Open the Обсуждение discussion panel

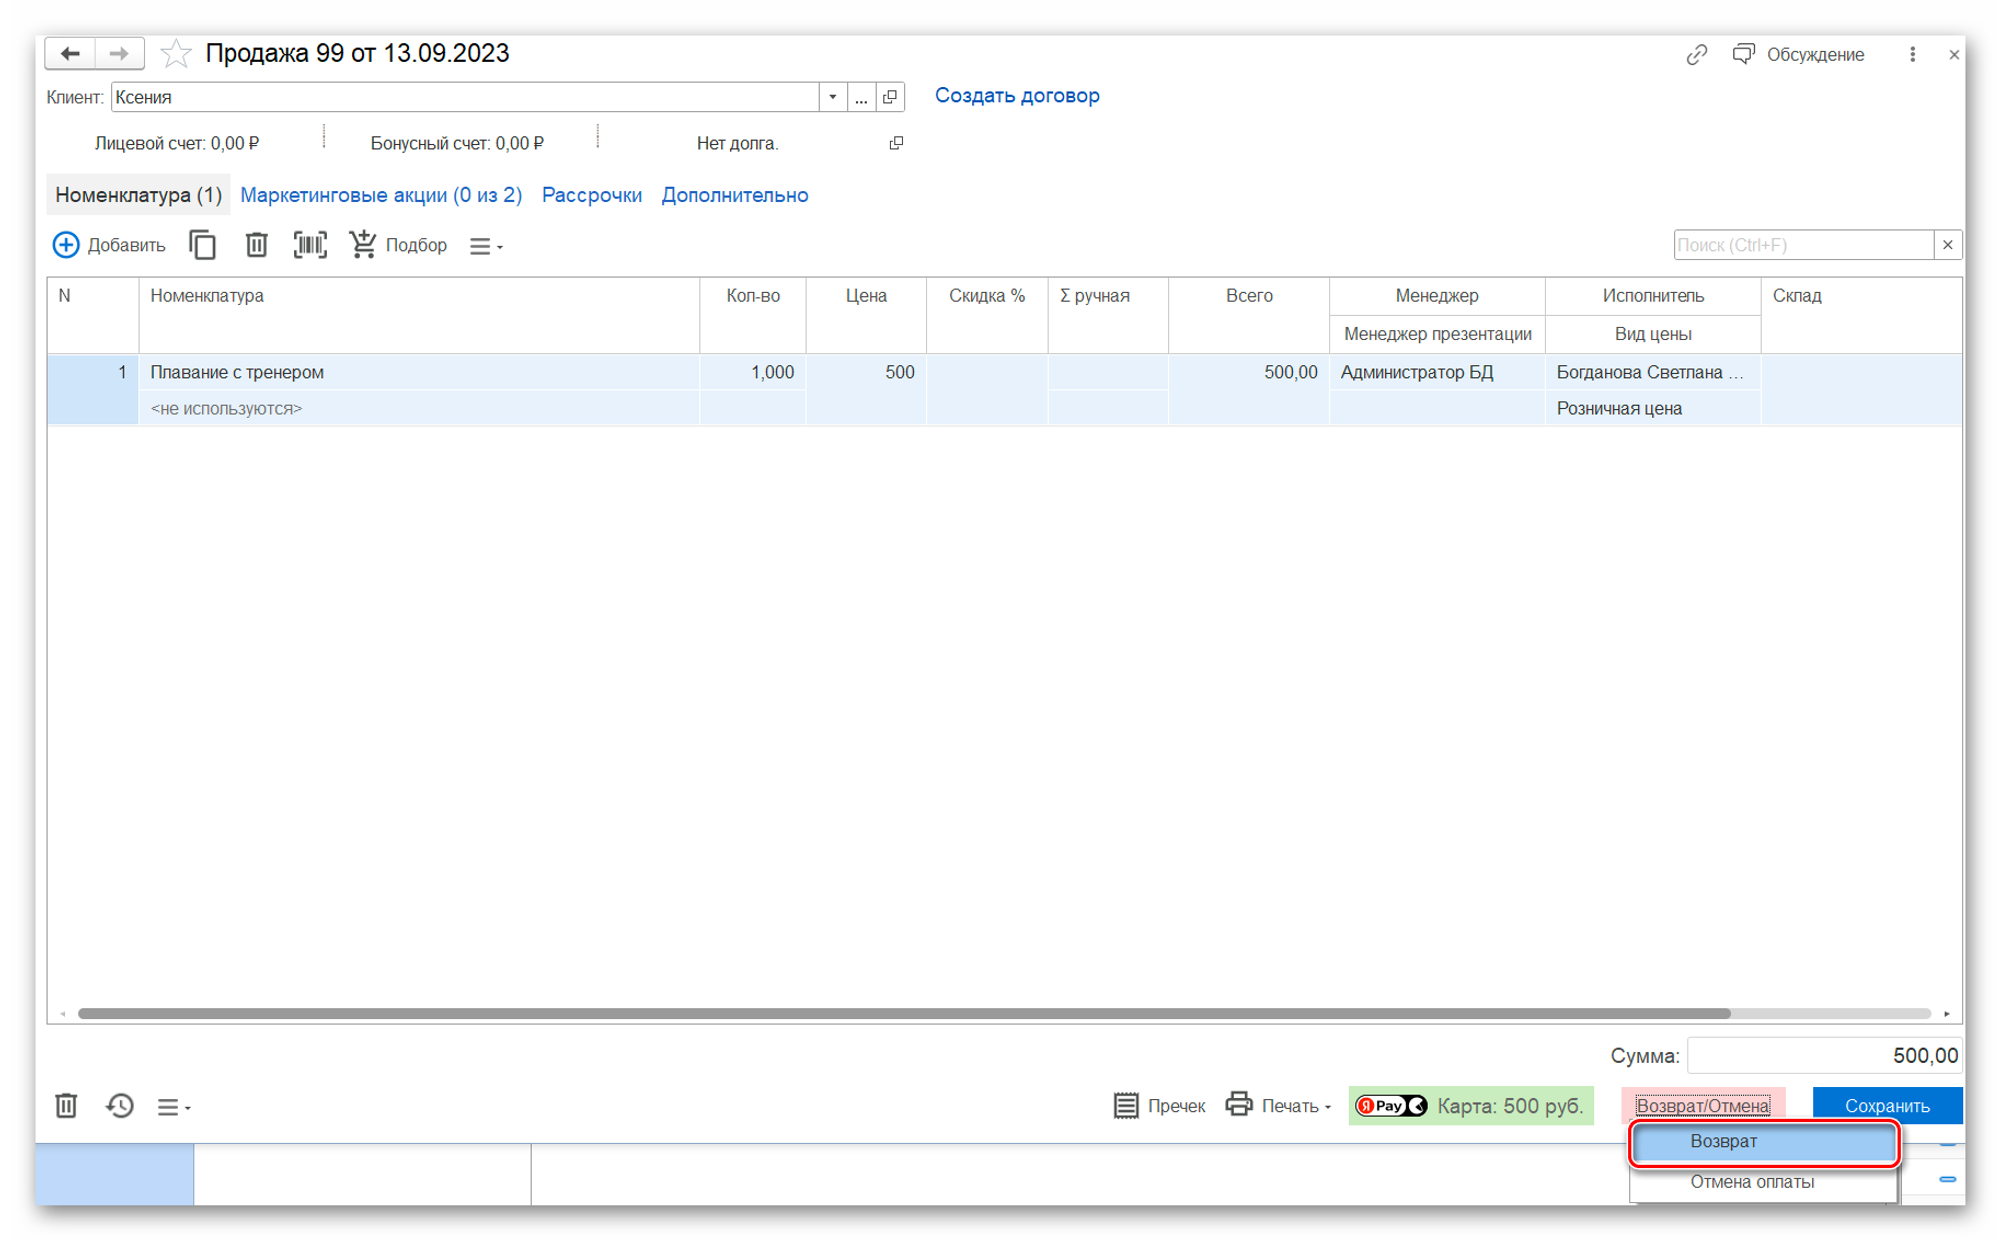click(1798, 54)
